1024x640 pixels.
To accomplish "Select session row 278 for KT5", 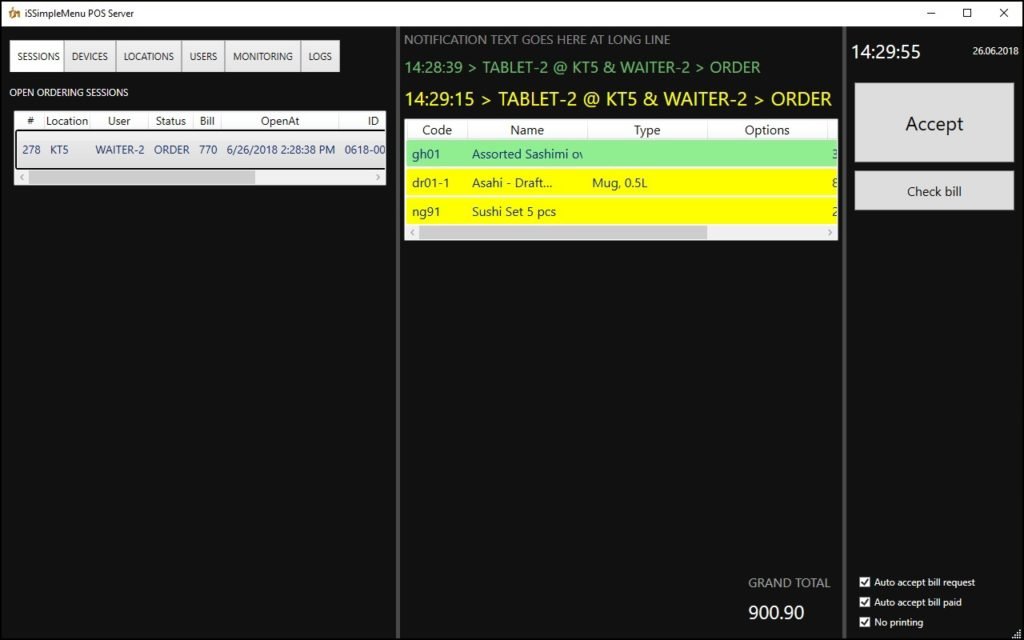I will coord(200,150).
